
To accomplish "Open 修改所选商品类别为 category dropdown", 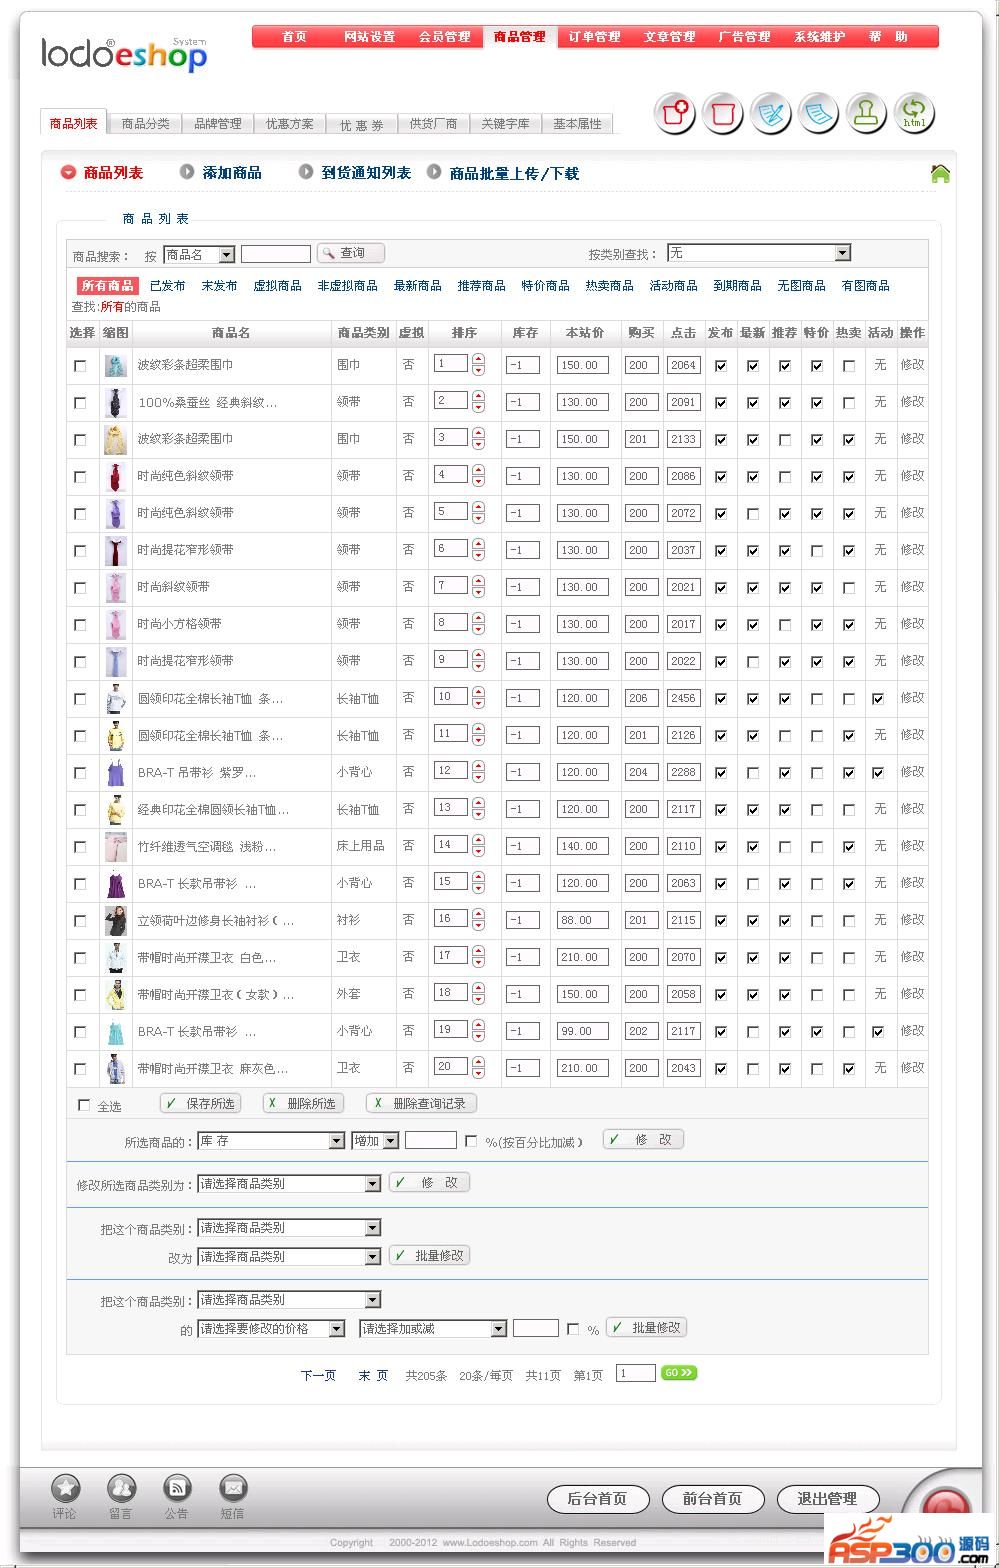I will click(x=289, y=1184).
